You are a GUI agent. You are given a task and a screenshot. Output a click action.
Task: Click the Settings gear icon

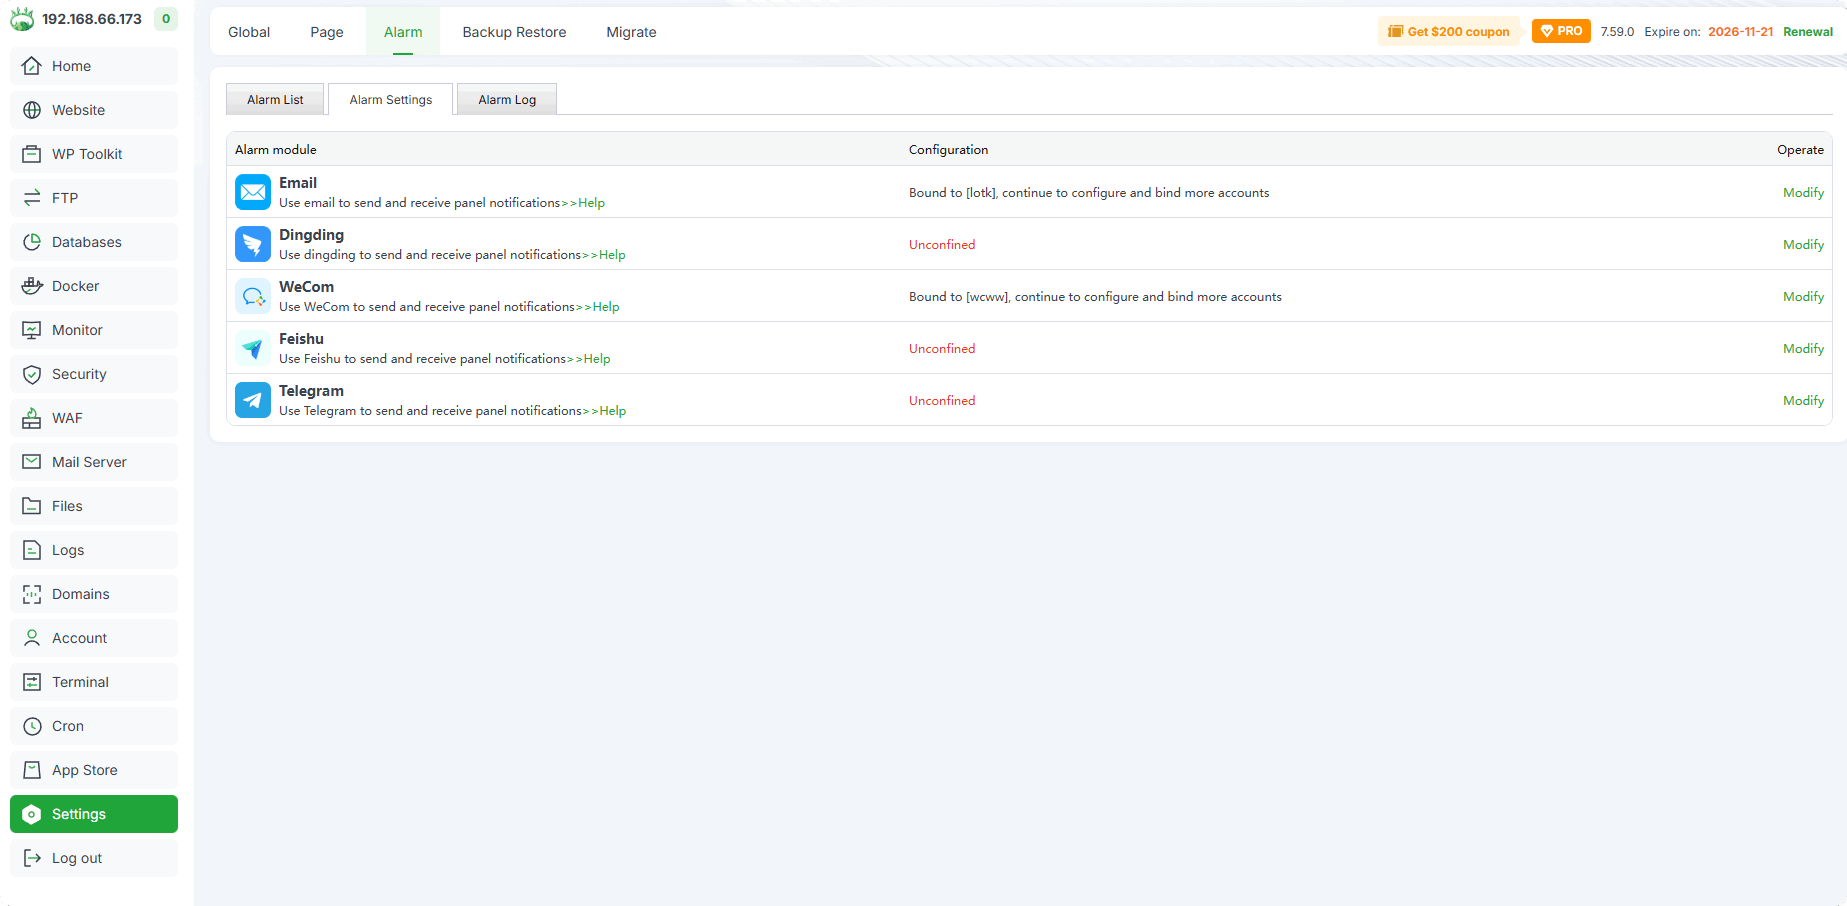(x=32, y=814)
